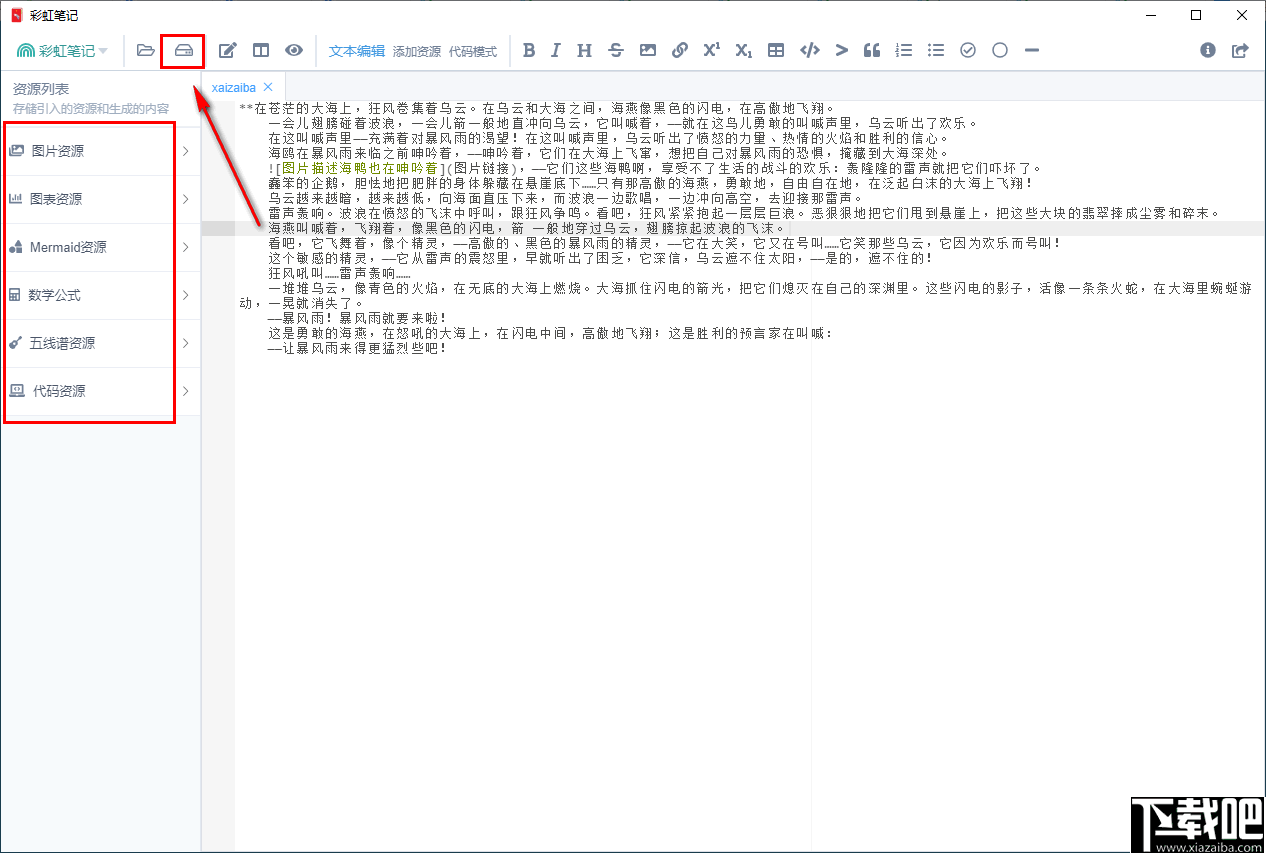Toggle the eye preview icon
Image resolution: width=1266 pixels, height=853 pixels.
click(x=294, y=50)
